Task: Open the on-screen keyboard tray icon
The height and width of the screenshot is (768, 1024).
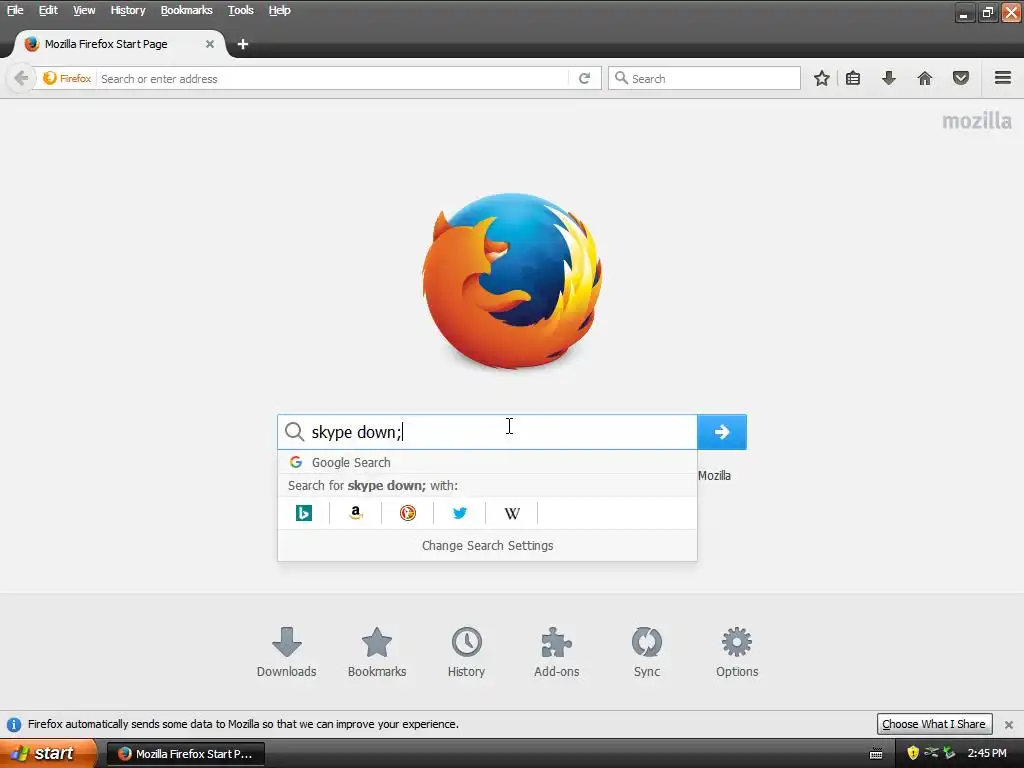Action: pos(876,754)
